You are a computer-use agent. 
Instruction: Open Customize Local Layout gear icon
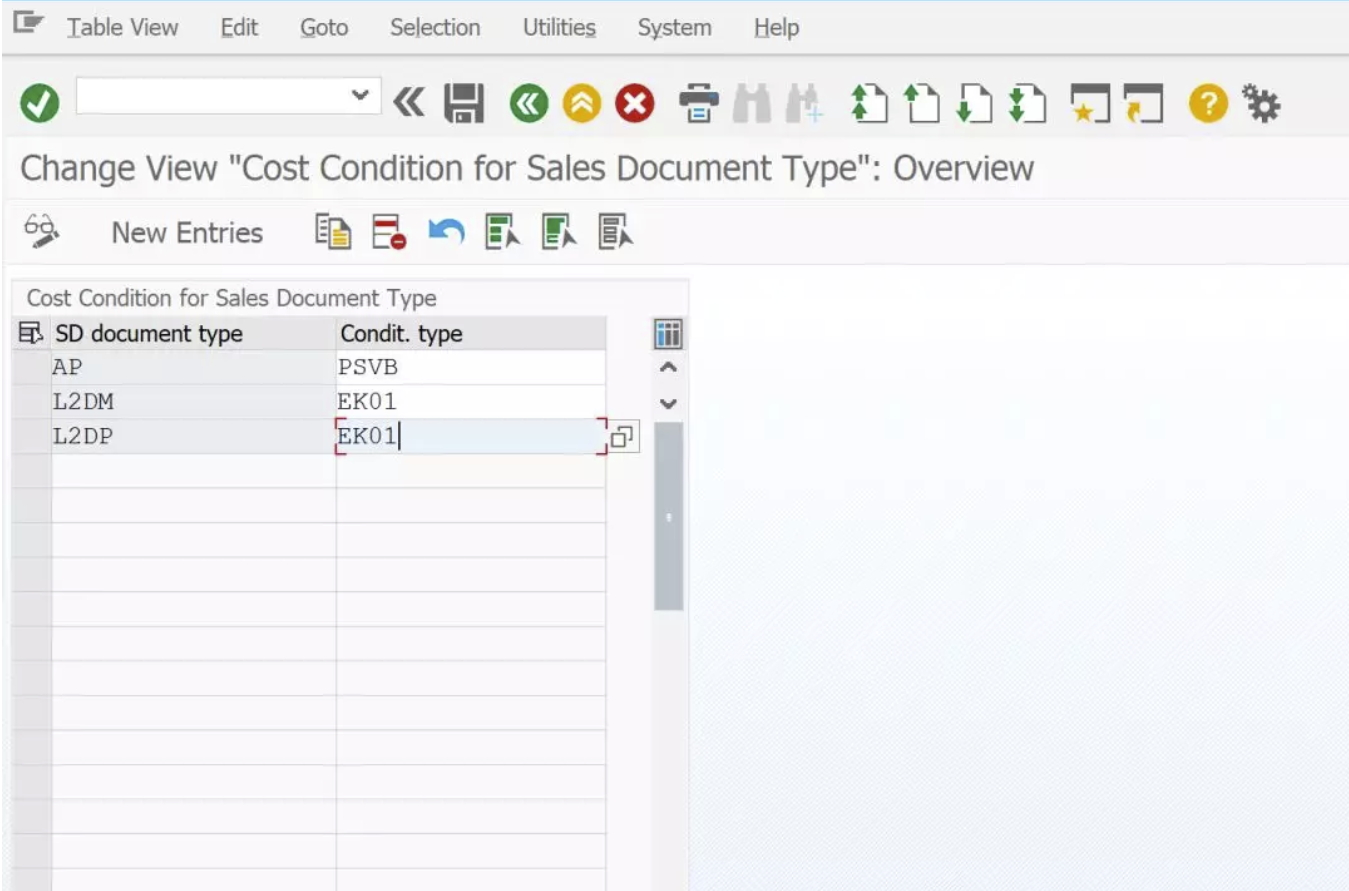point(1260,103)
